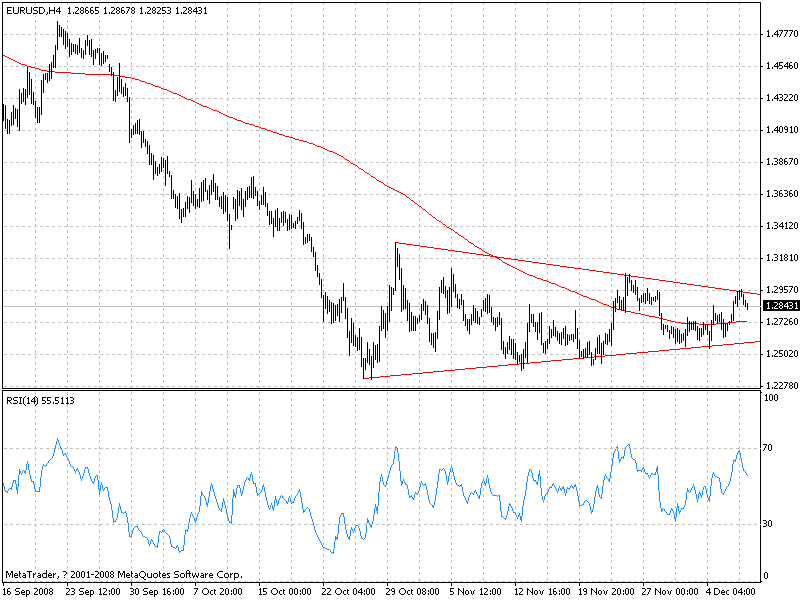Click the 5 Nov 12:00 time label
Image resolution: width=800 pixels, height=600 pixels.
point(476,592)
